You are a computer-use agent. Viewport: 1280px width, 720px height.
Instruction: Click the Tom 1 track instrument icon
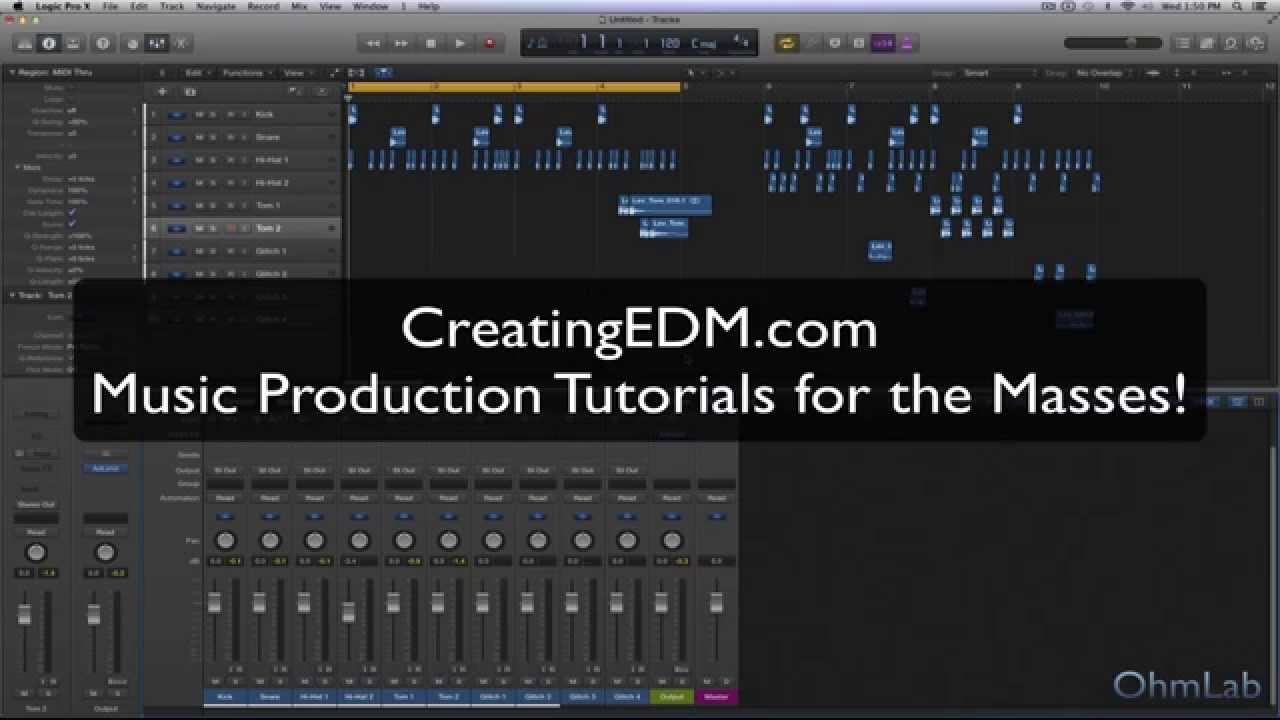(176, 205)
